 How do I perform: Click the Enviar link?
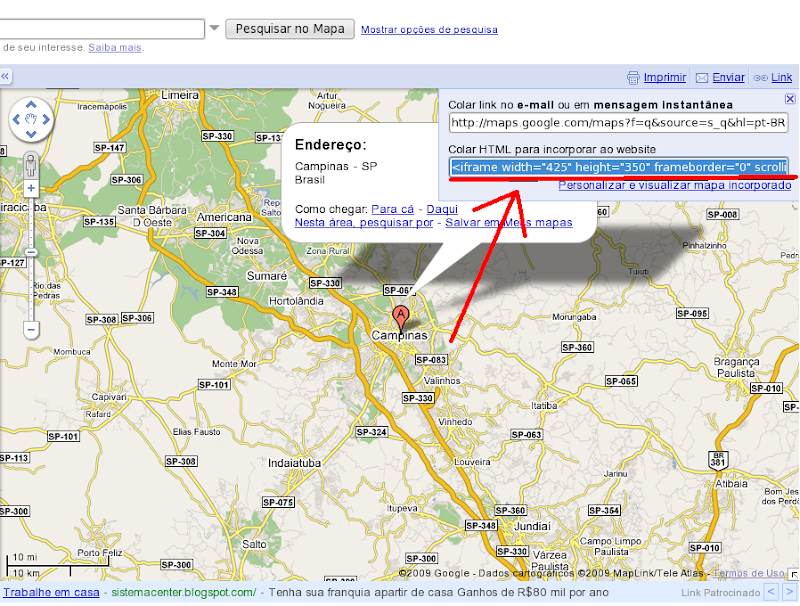point(728,77)
